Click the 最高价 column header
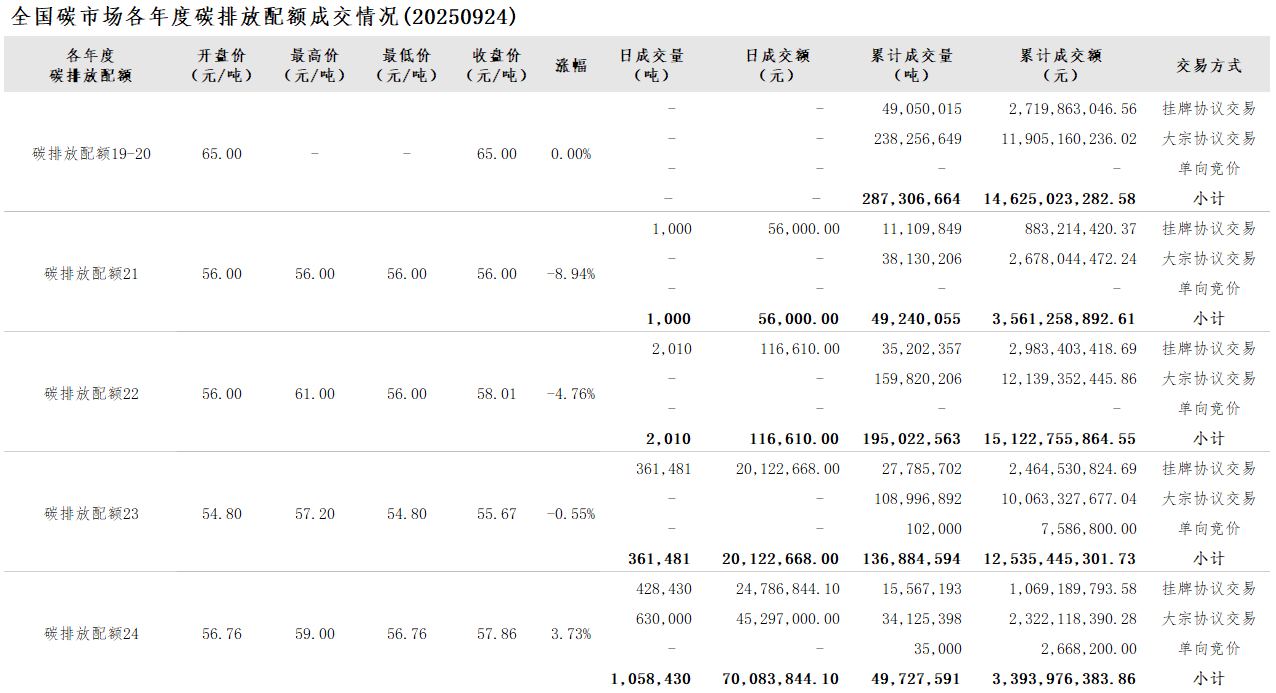The width and height of the screenshot is (1276, 693). pyautogui.click(x=314, y=65)
